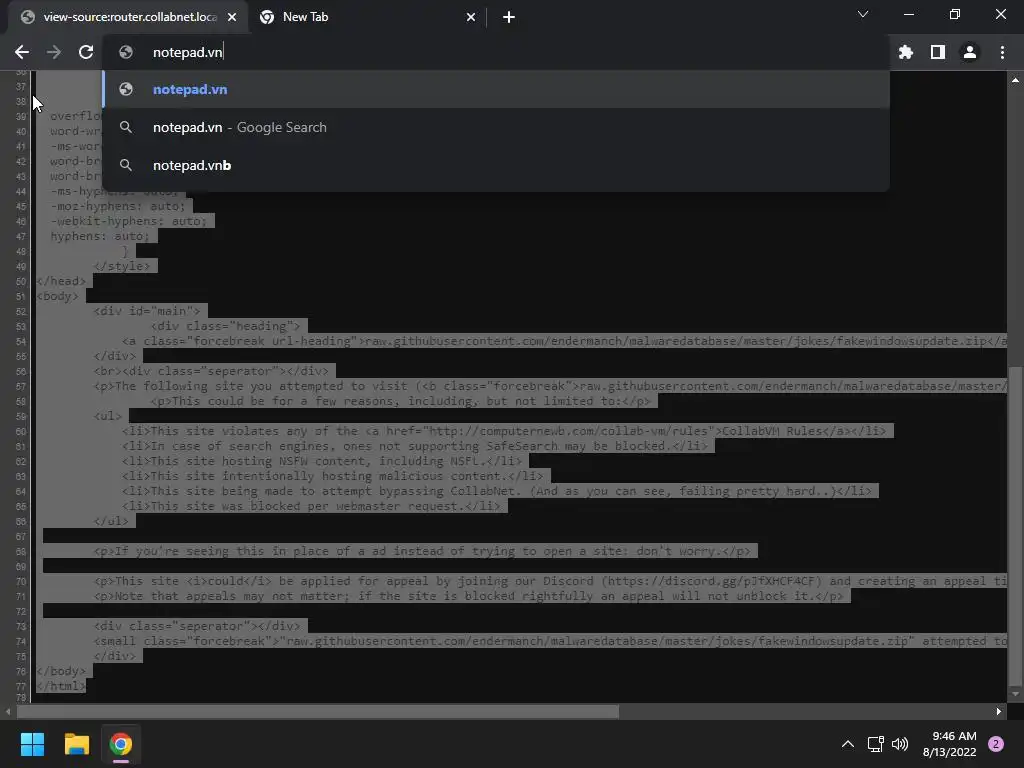Click line 68 'If you're seeing this' paragraph
This screenshot has height=768, width=1024.
[423, 551]
